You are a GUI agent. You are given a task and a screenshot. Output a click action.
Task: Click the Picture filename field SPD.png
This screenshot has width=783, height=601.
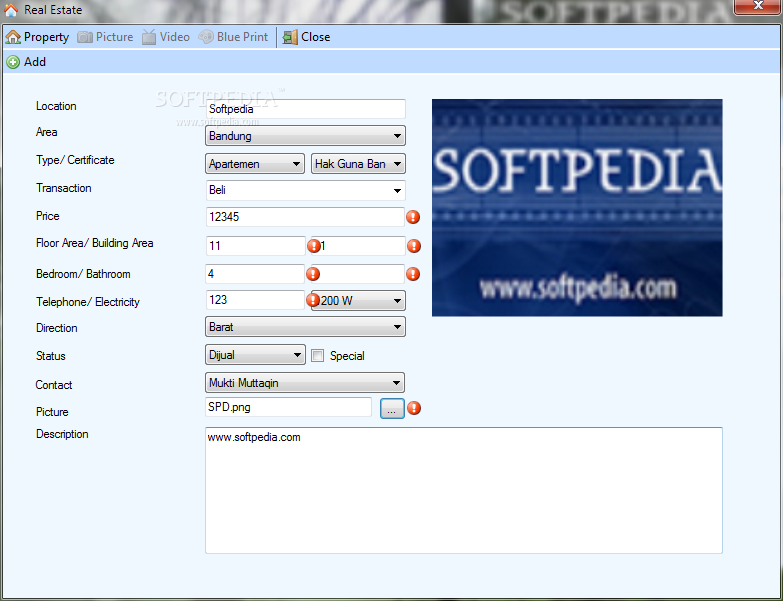click(x=288, y=407)
